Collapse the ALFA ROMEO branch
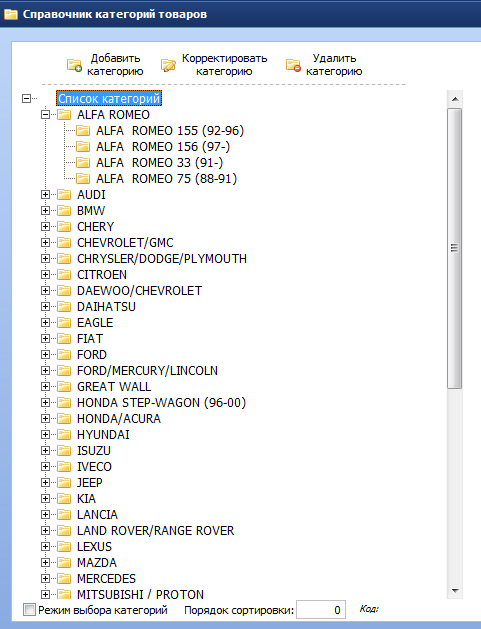This screenshot has width=481, height=629. point(45,115)
